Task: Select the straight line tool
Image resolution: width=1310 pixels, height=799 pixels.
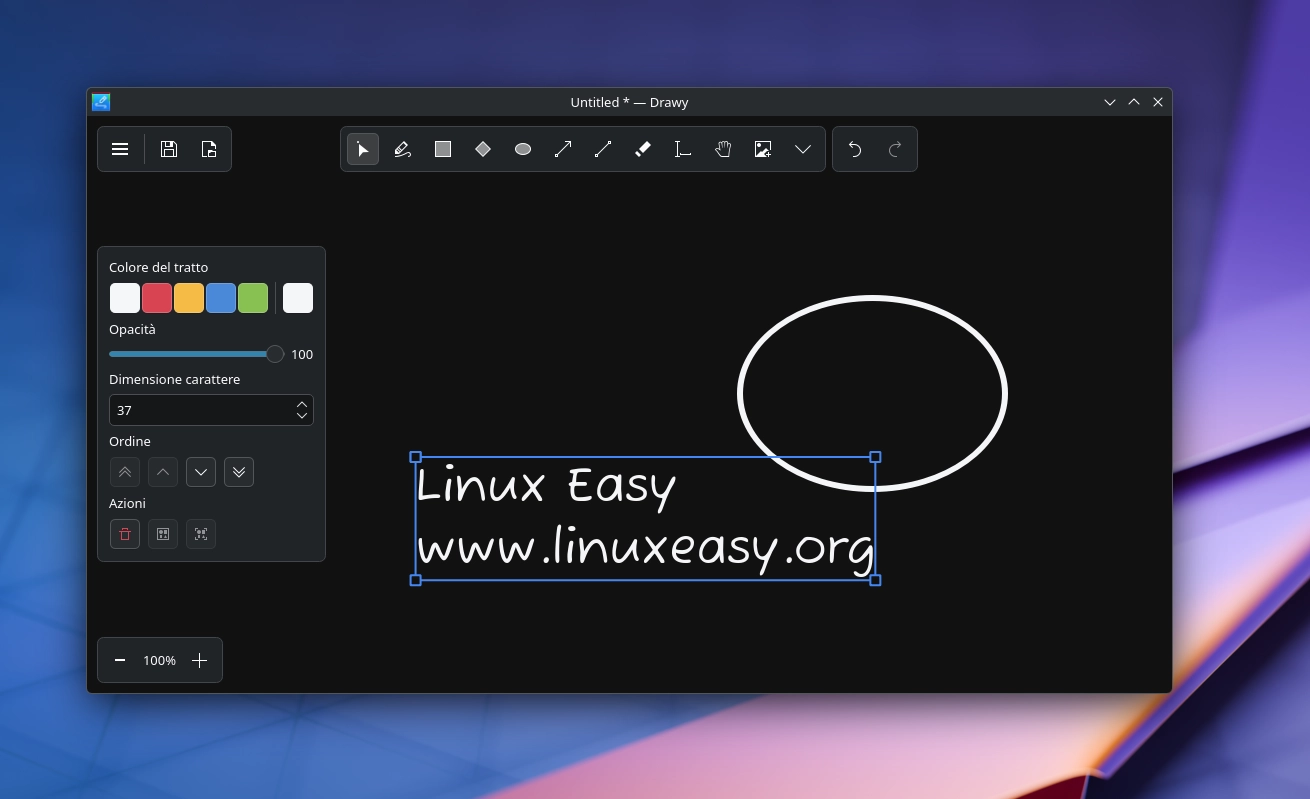Action: click(603, 149)
